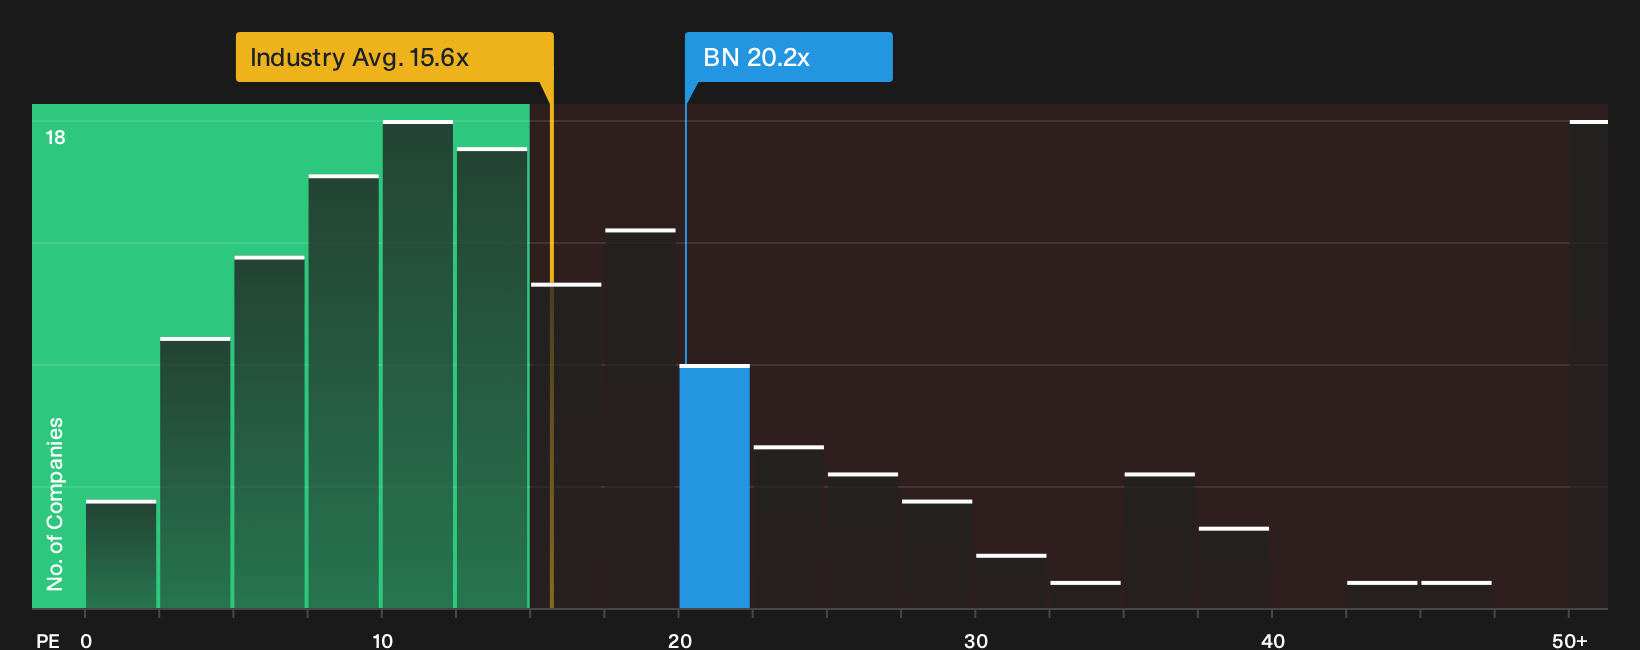Click the Industry Avg. 15.6x label
The height and width of the screenshot is (650, 1640).
coord(394,57)
